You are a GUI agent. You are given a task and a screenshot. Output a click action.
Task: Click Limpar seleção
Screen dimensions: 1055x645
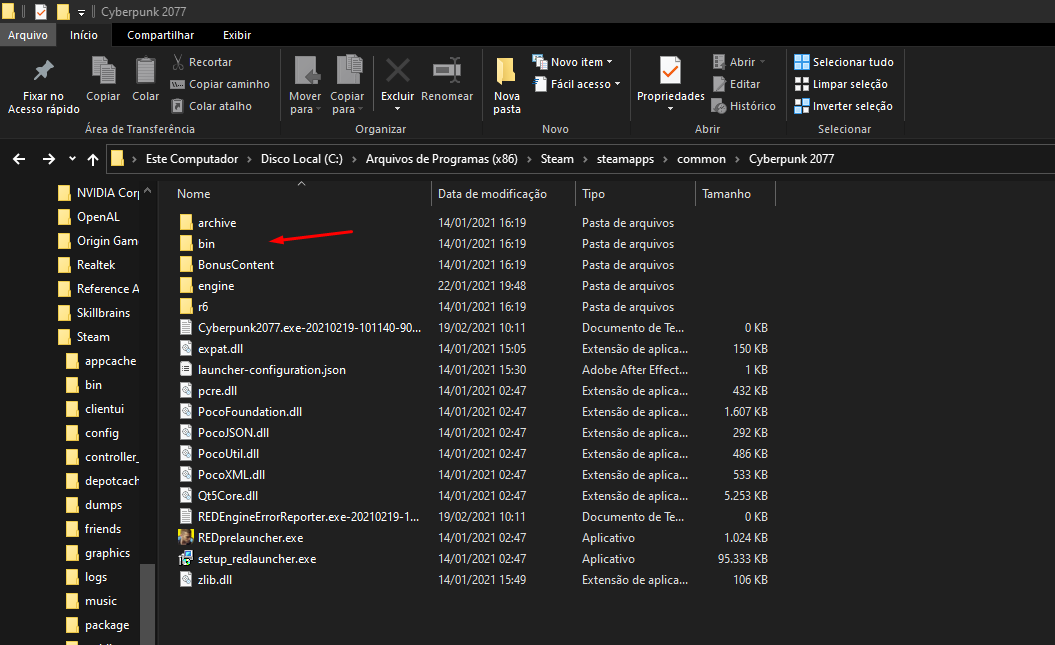(x=841, y=84)
